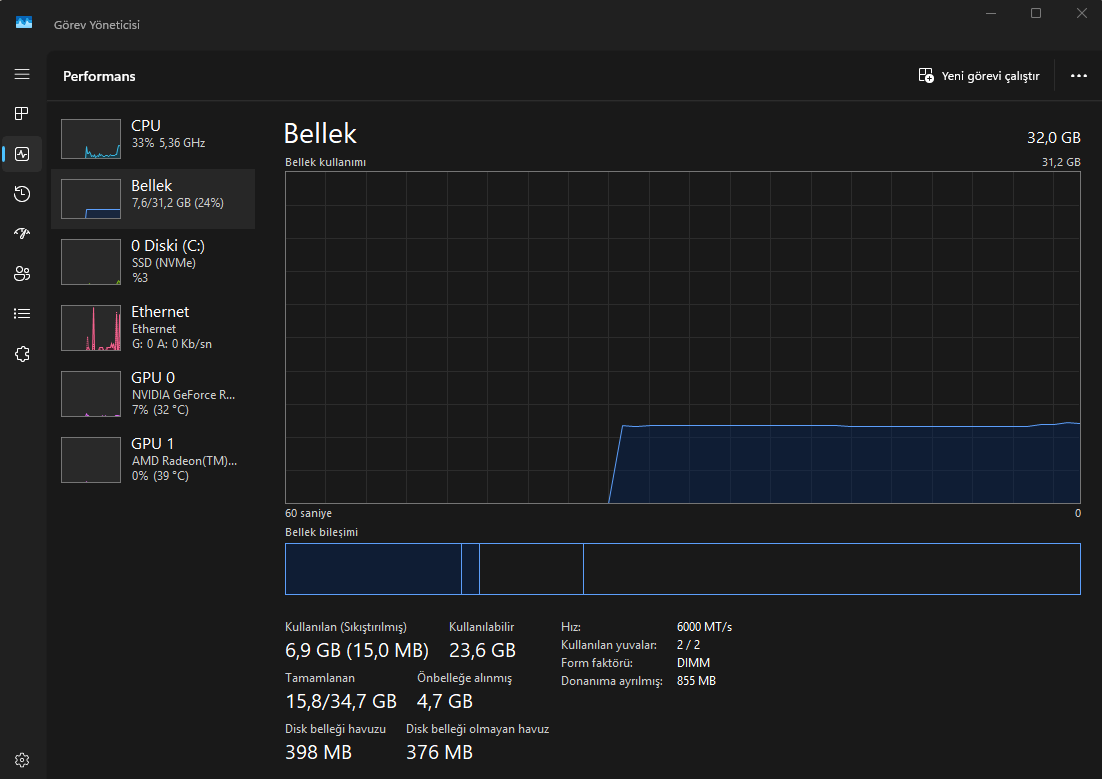This screenshot has height=779, width=1102.
Task: Select the CPU performance entry
Action: click(x=153, y=139)
